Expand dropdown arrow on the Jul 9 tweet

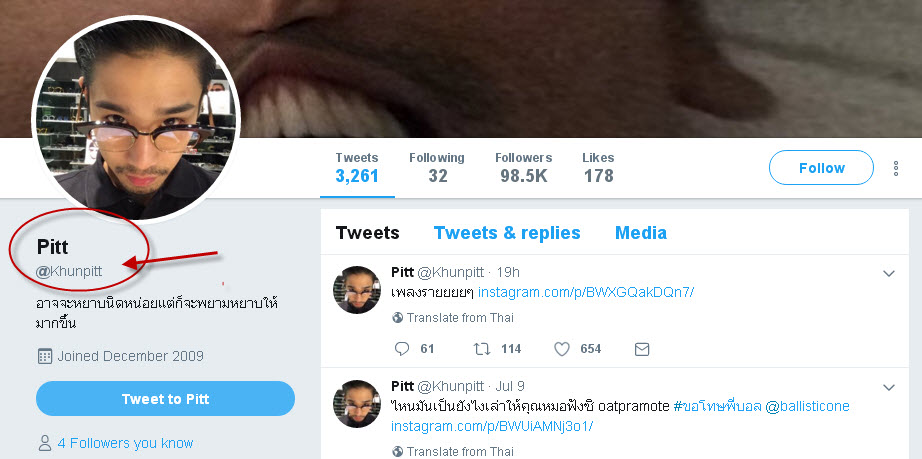(x=889, y=387)
